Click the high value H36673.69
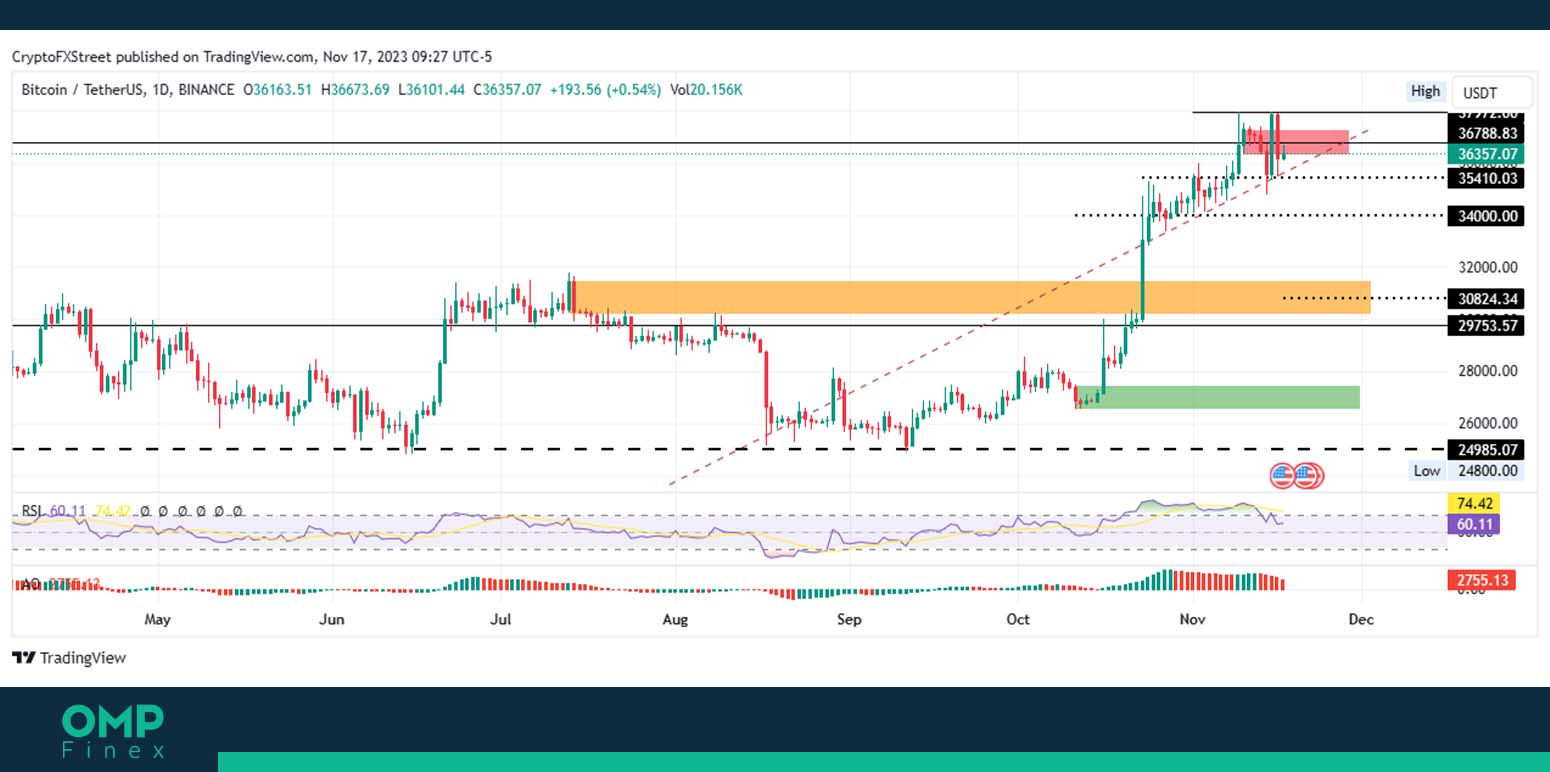The height and width of the screenshot is (772, 1550). click(355, 90)
